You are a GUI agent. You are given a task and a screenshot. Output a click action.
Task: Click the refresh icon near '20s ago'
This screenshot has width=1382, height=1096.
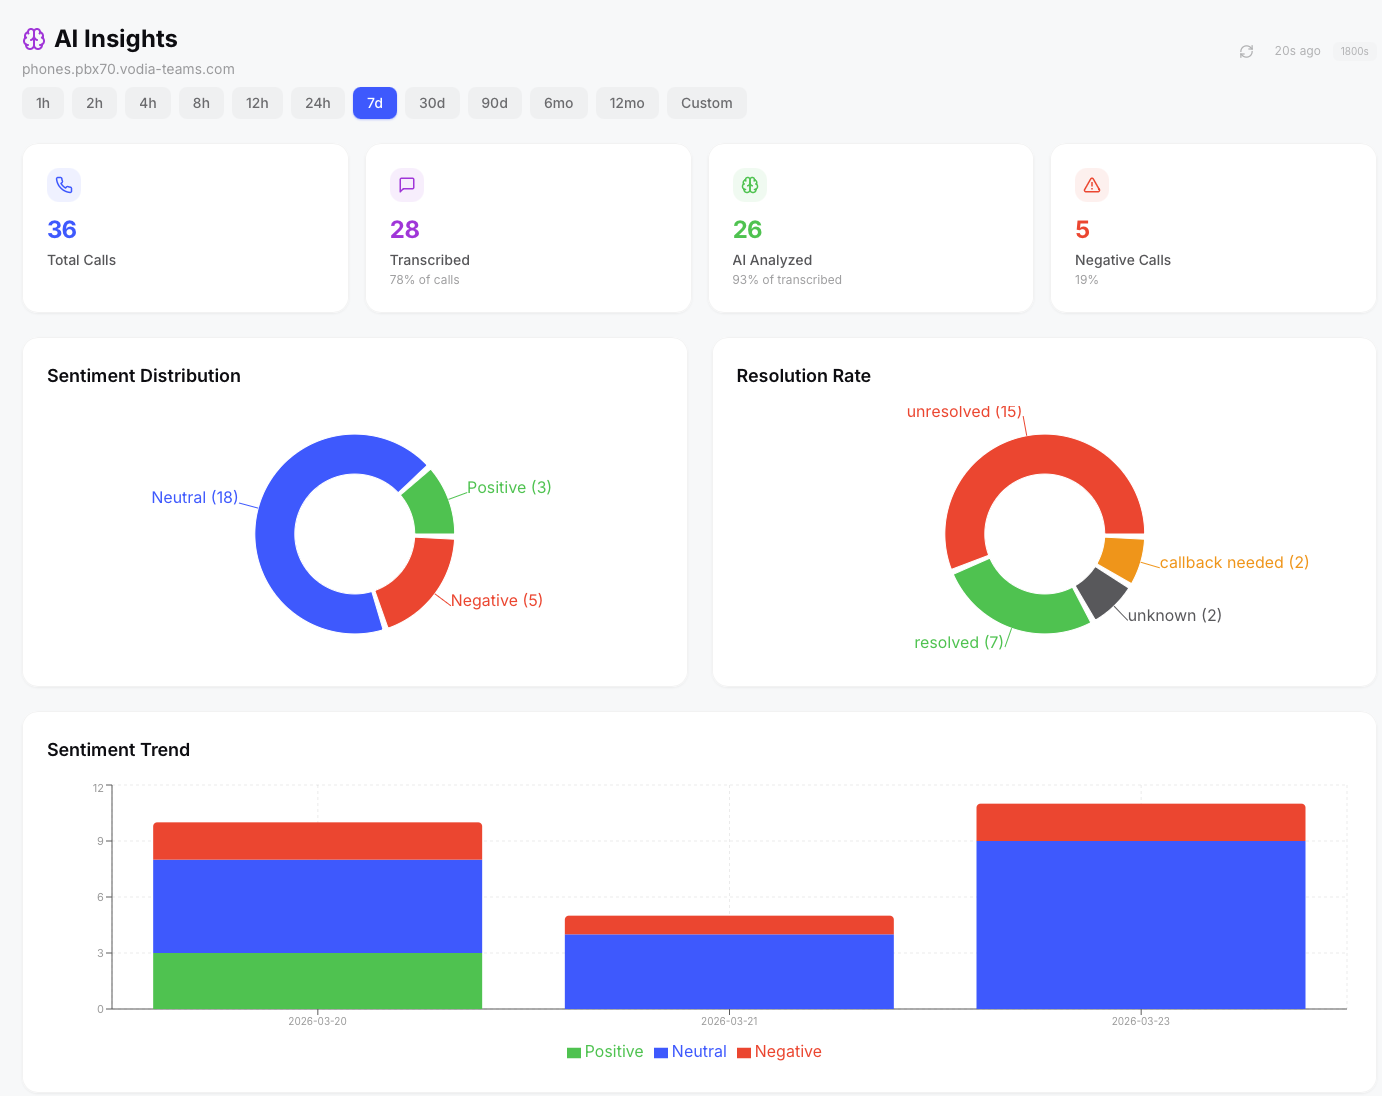click(x=1246, y=51)
